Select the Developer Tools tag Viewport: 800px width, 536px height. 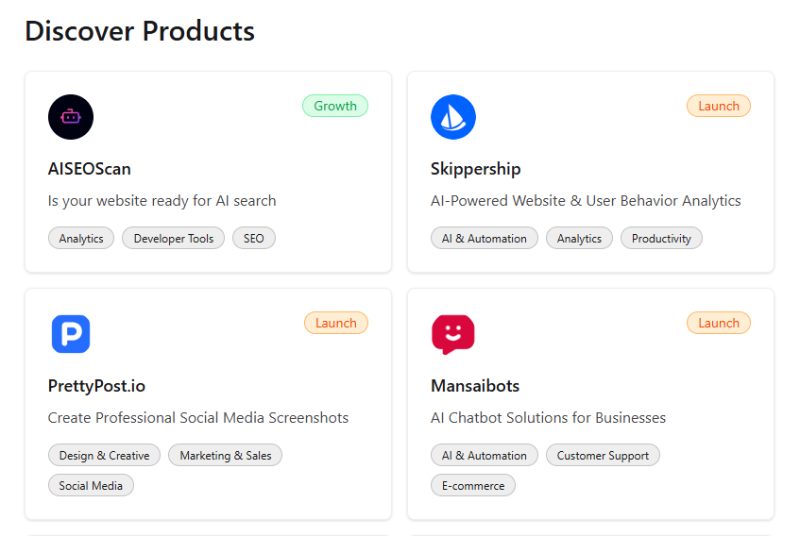point(173,239)
